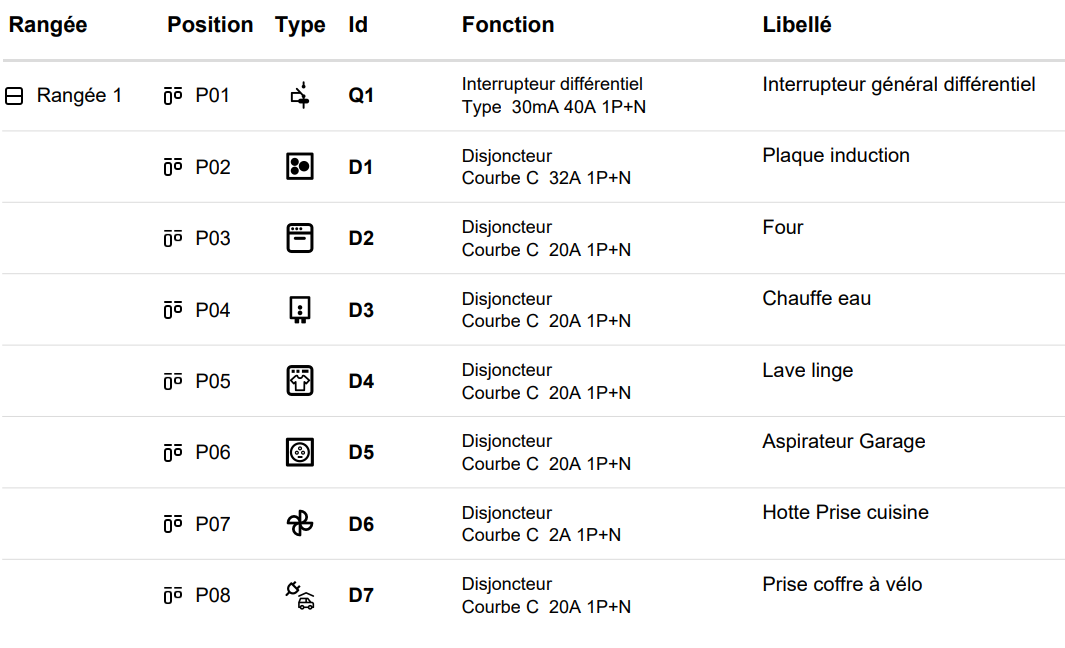
Task: Click the EV charging icon for D7
Action: coord(300,596)
